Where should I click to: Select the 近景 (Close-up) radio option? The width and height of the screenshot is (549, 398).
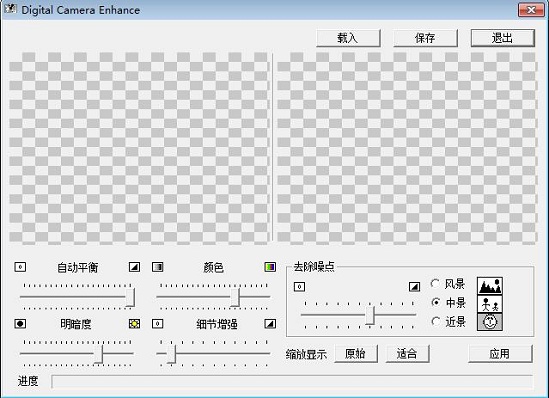(x=449, y=321)
